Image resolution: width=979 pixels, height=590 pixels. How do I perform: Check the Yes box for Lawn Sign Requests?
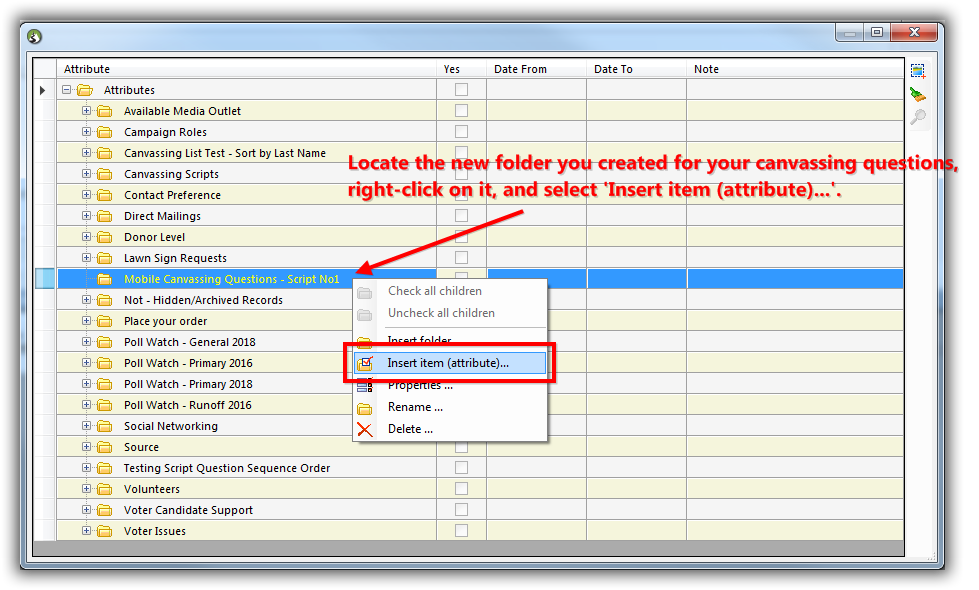point(461,257)
